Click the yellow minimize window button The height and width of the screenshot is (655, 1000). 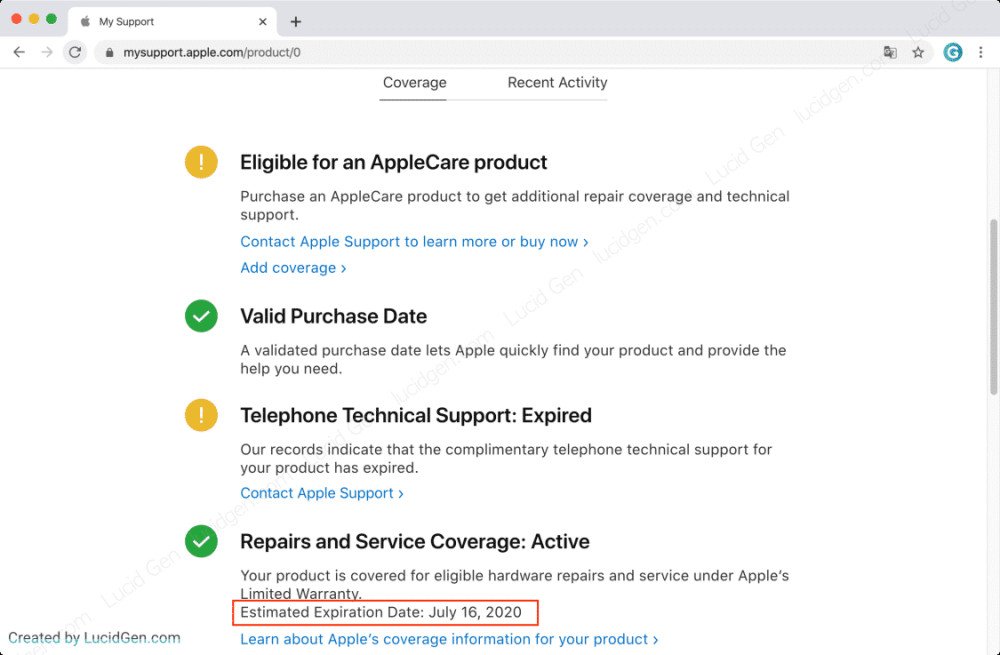pos(34,19)
